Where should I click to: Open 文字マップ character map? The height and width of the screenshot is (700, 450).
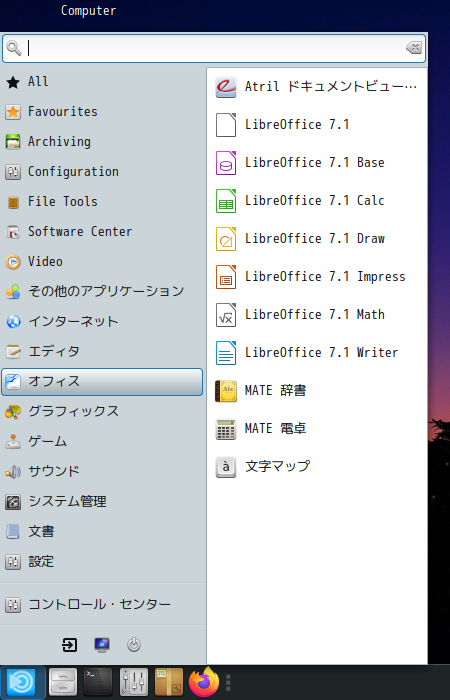coord(316,467)
